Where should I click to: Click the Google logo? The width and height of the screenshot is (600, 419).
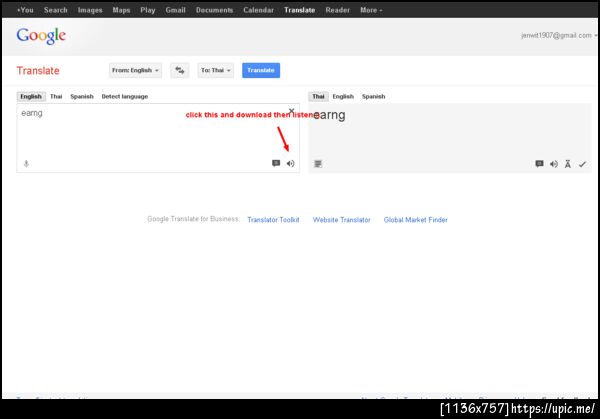pyautogui.click(x=41, y=36)
